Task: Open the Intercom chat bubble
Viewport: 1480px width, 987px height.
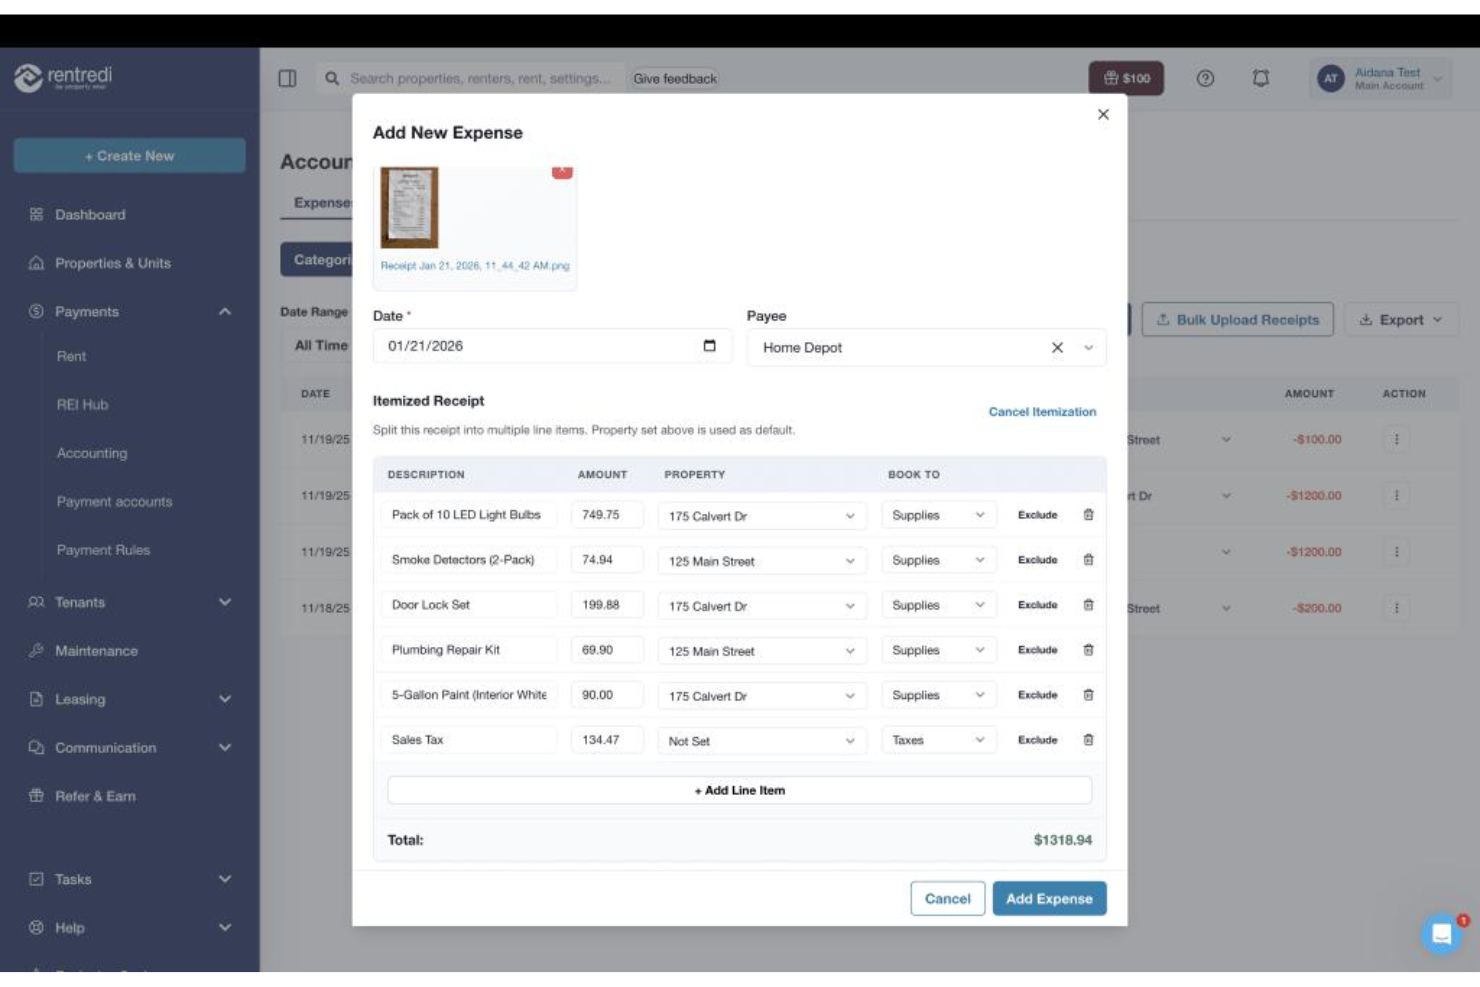Action: click(1441, 933)
